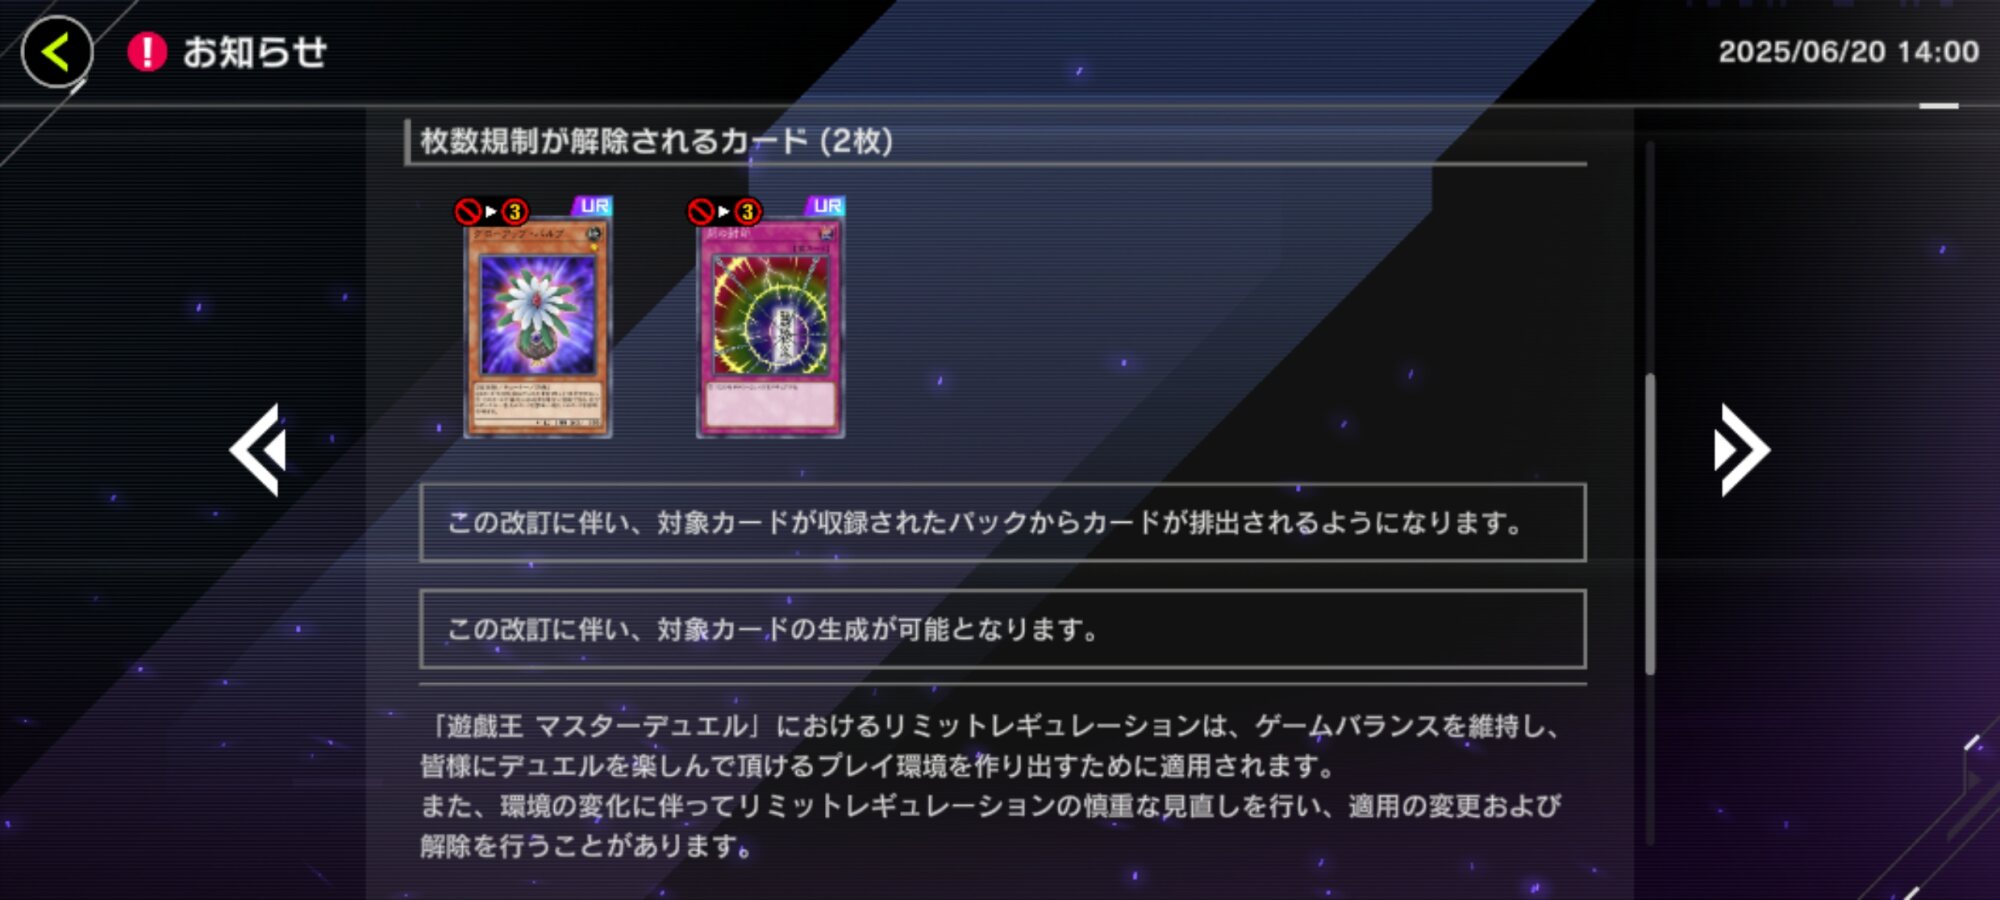Click the red exclamation notice icon

coord(147,52)
